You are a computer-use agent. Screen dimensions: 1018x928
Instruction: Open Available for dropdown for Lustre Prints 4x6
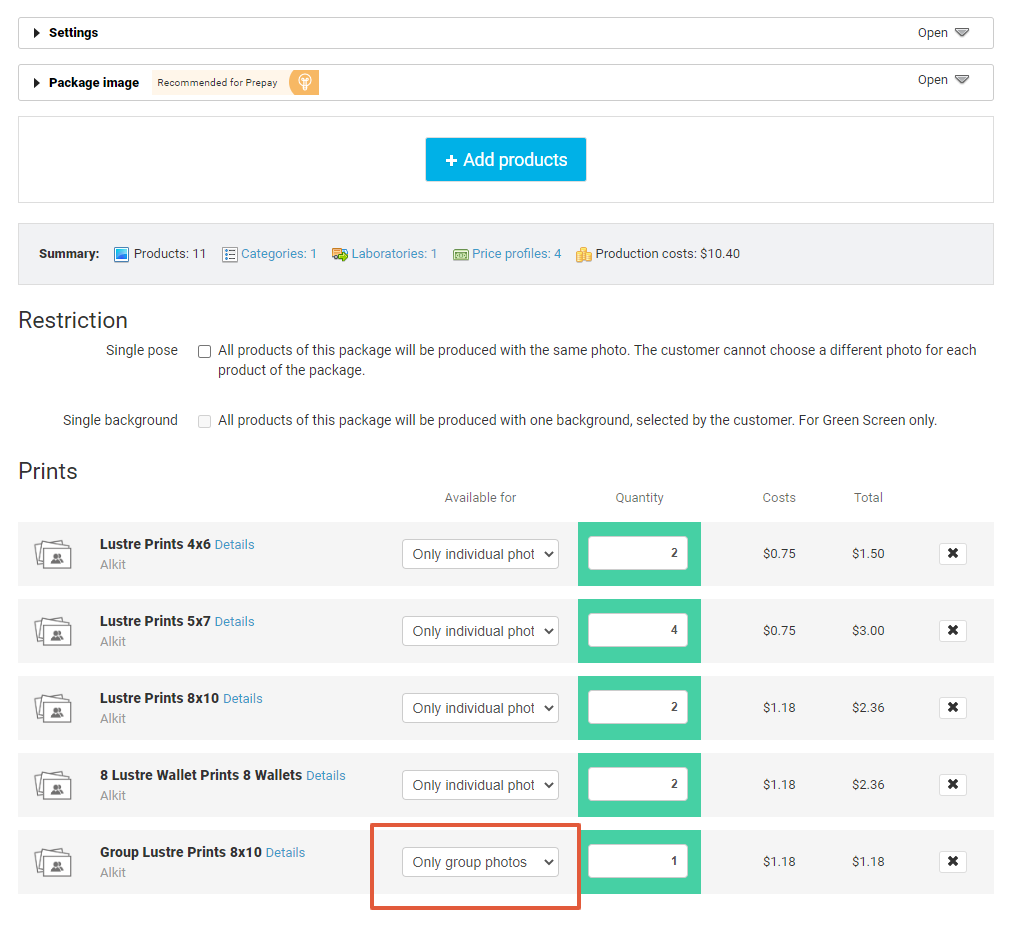pyautogui.click(x=480, y=555)
